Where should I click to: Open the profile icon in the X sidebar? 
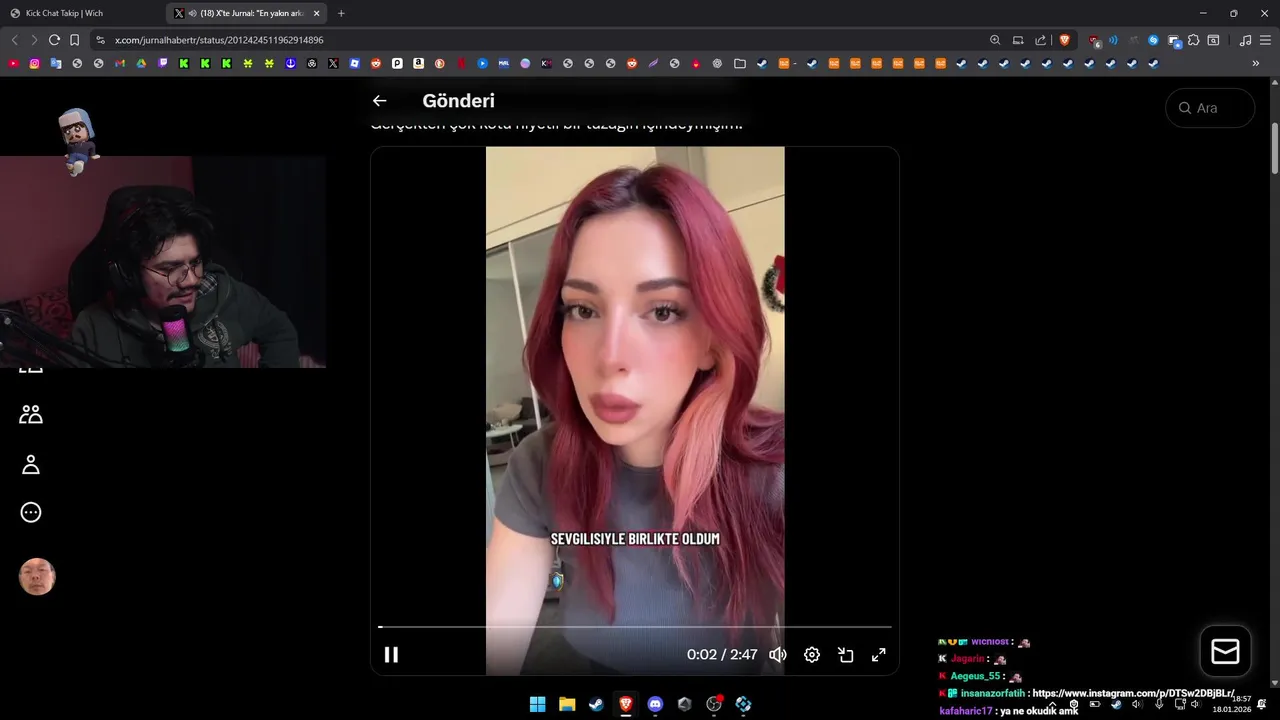click(x=31, y=465)
